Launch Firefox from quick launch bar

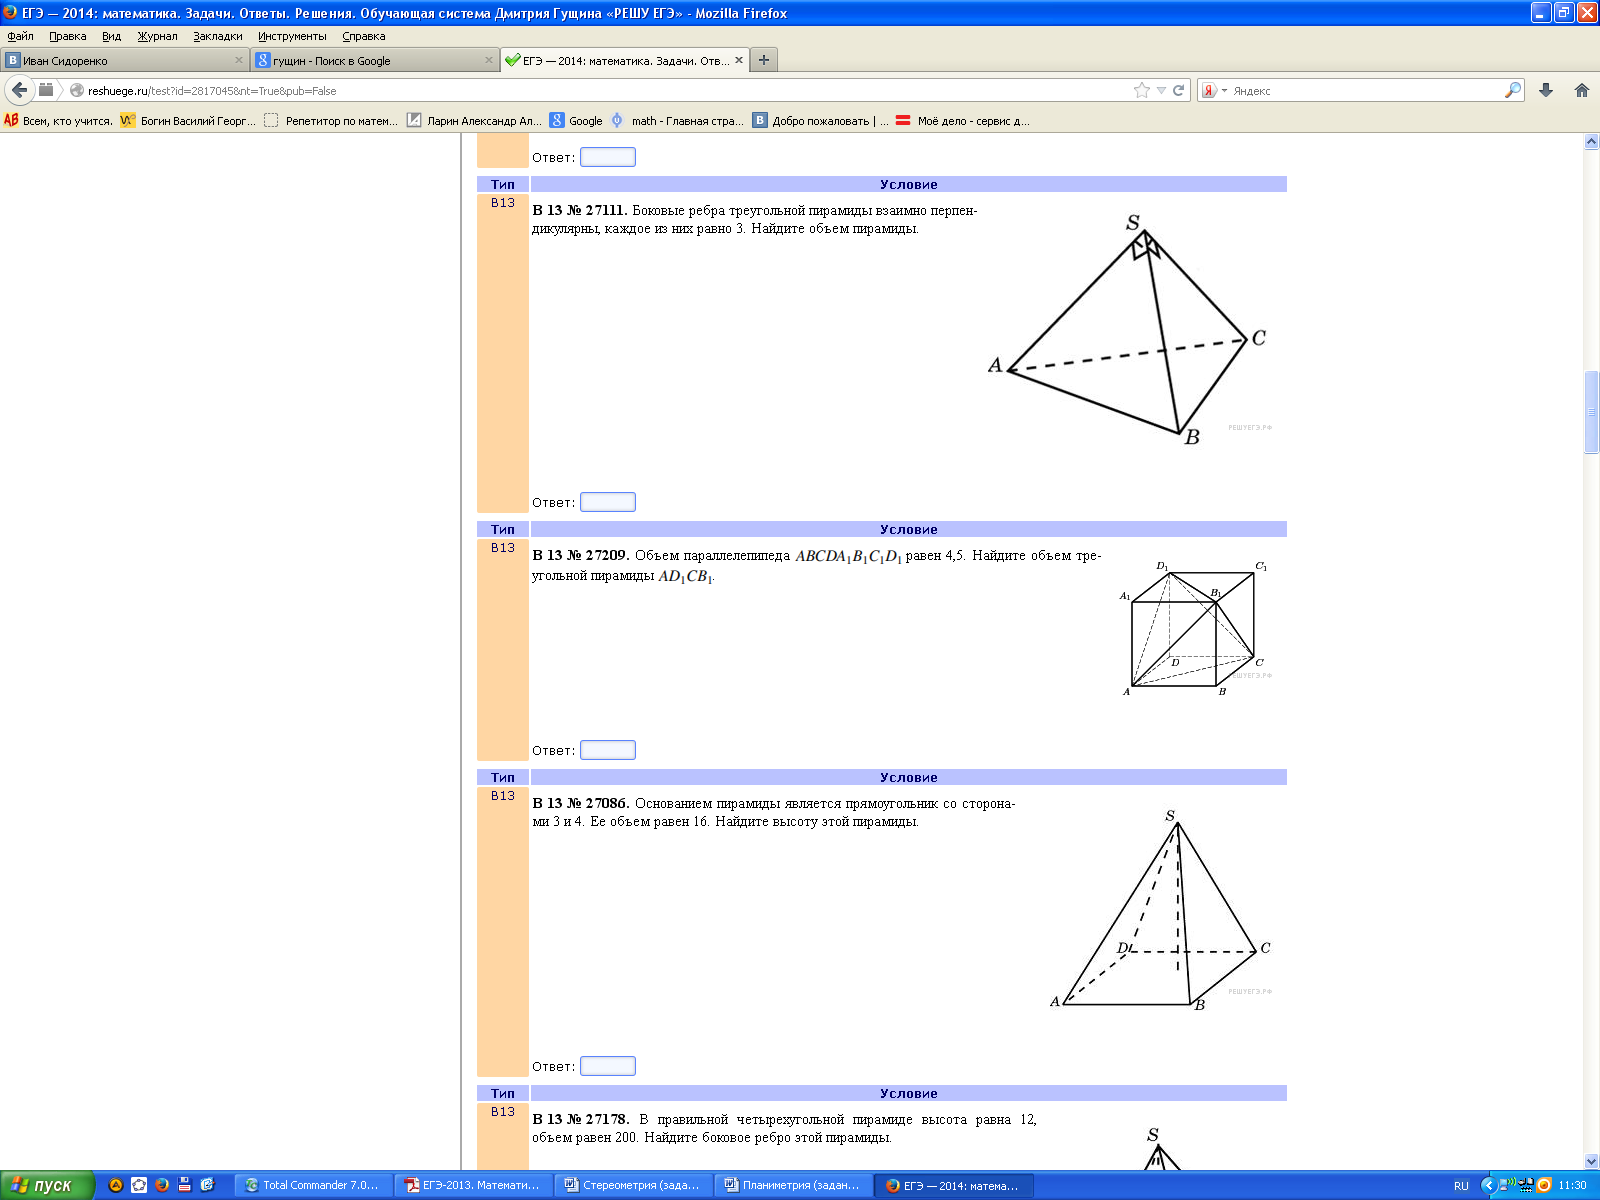(x=162, y=1185)
